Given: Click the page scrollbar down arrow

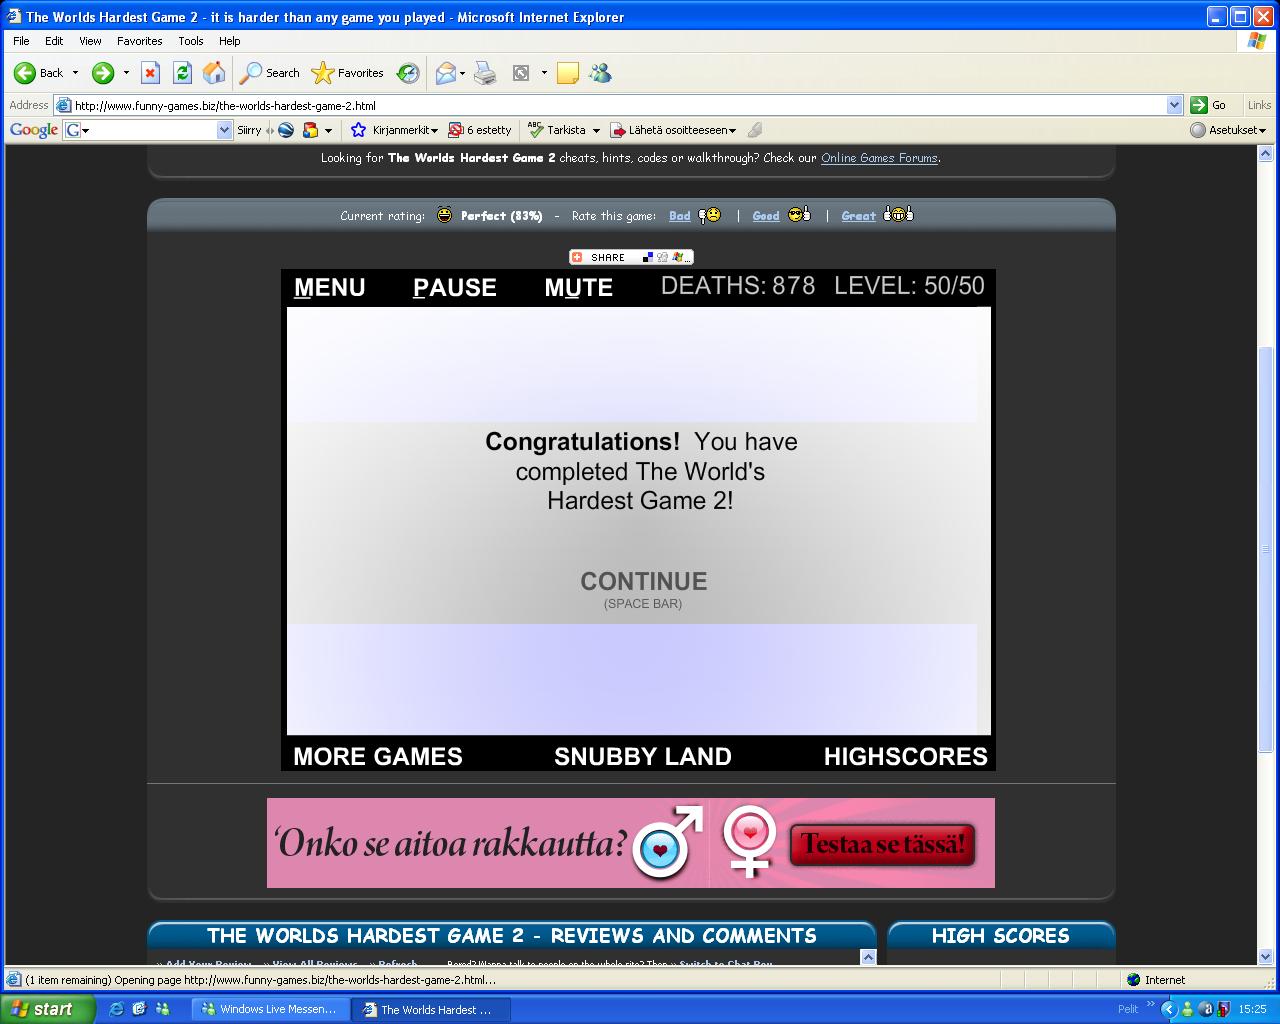Looking at the screenshot, I should pyautogui.click(x=1265, y=956).
